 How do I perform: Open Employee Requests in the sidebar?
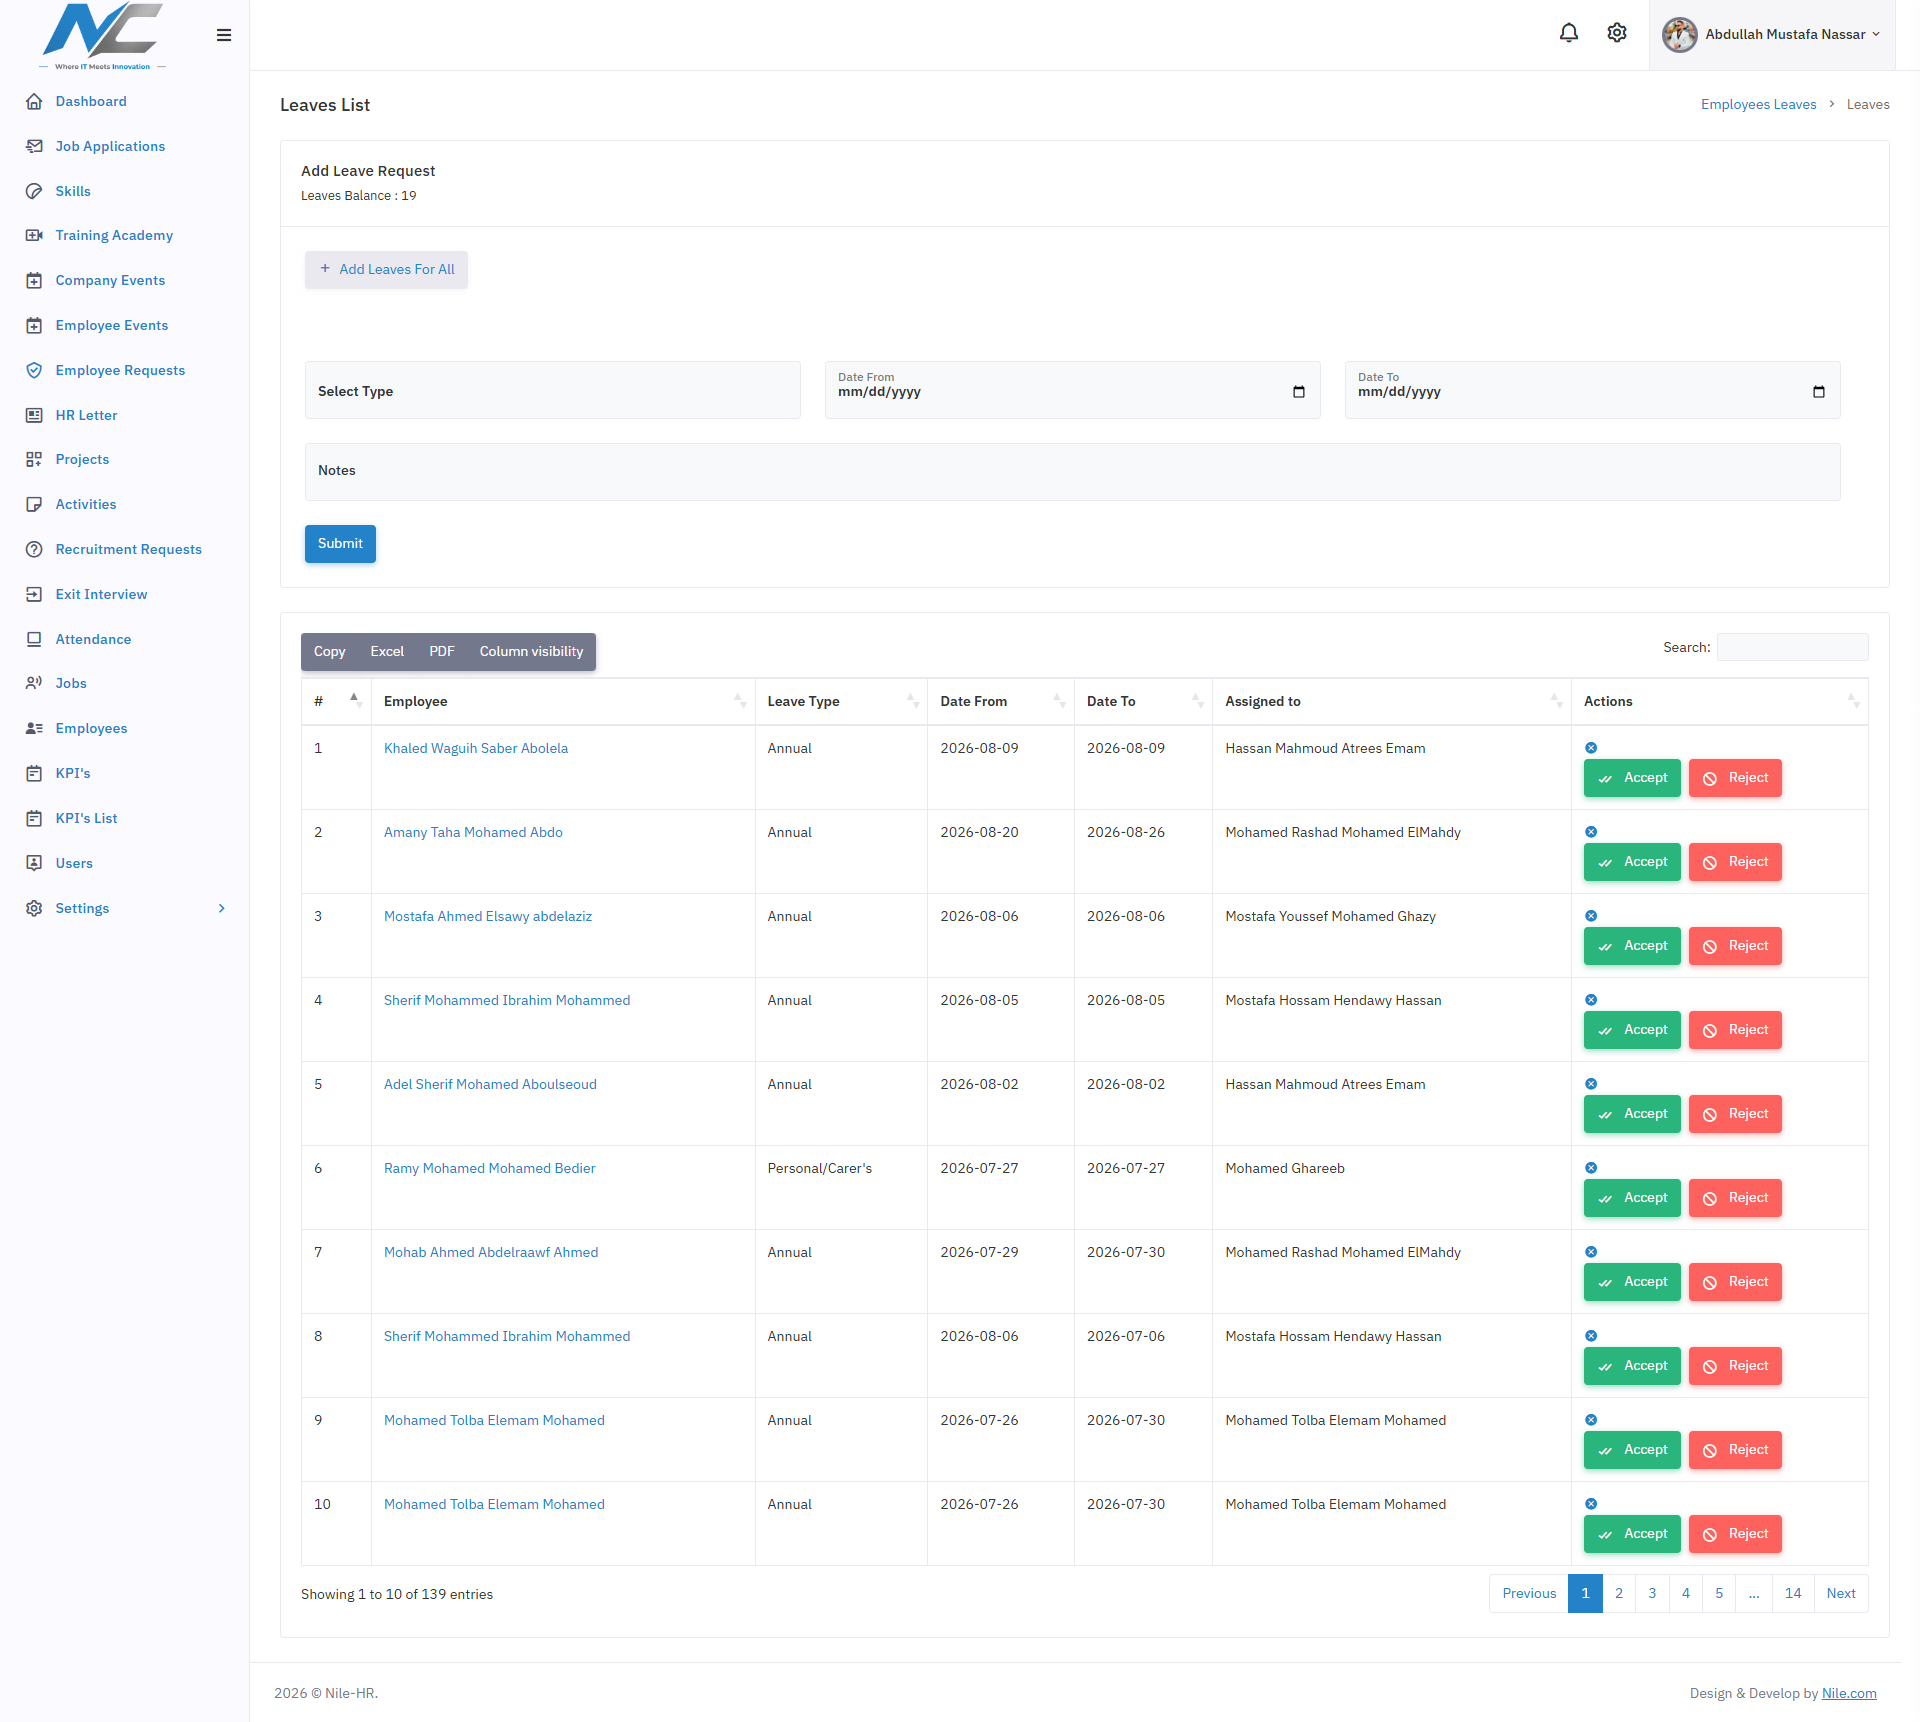pos(120,370)
